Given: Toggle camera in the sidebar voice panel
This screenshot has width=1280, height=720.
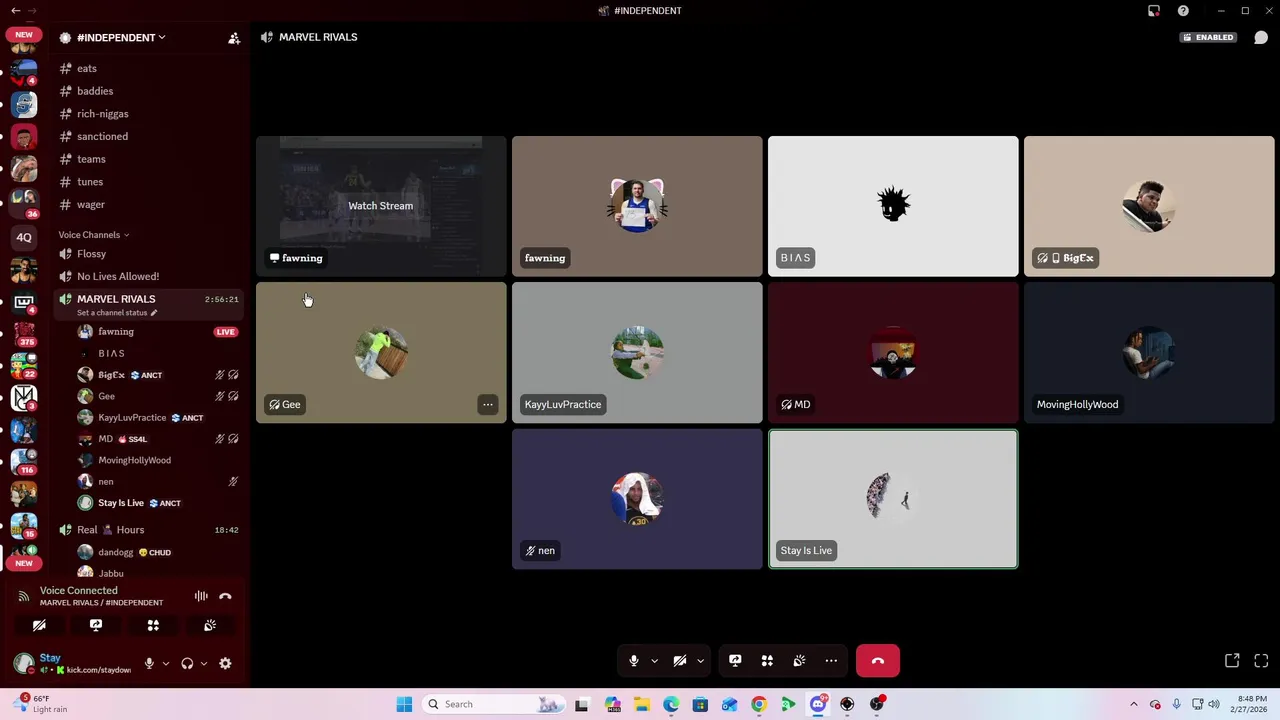Looking at the screenshot, I should click(x=39, y=626).
